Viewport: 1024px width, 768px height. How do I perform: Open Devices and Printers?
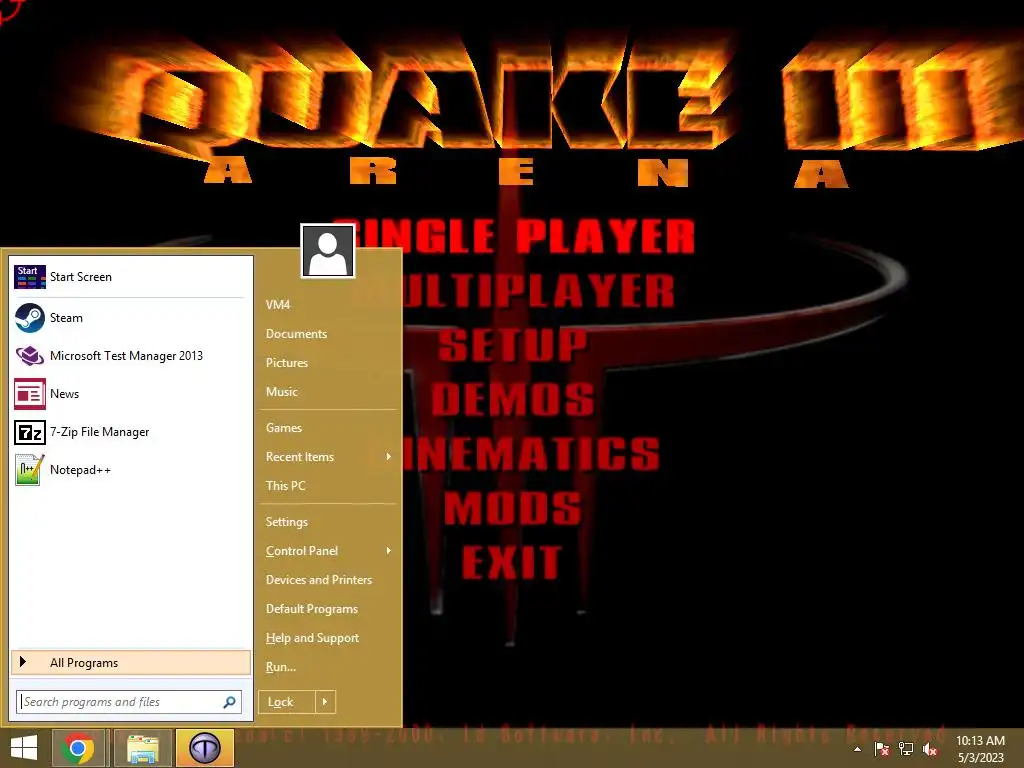click(x=319, y=580)
